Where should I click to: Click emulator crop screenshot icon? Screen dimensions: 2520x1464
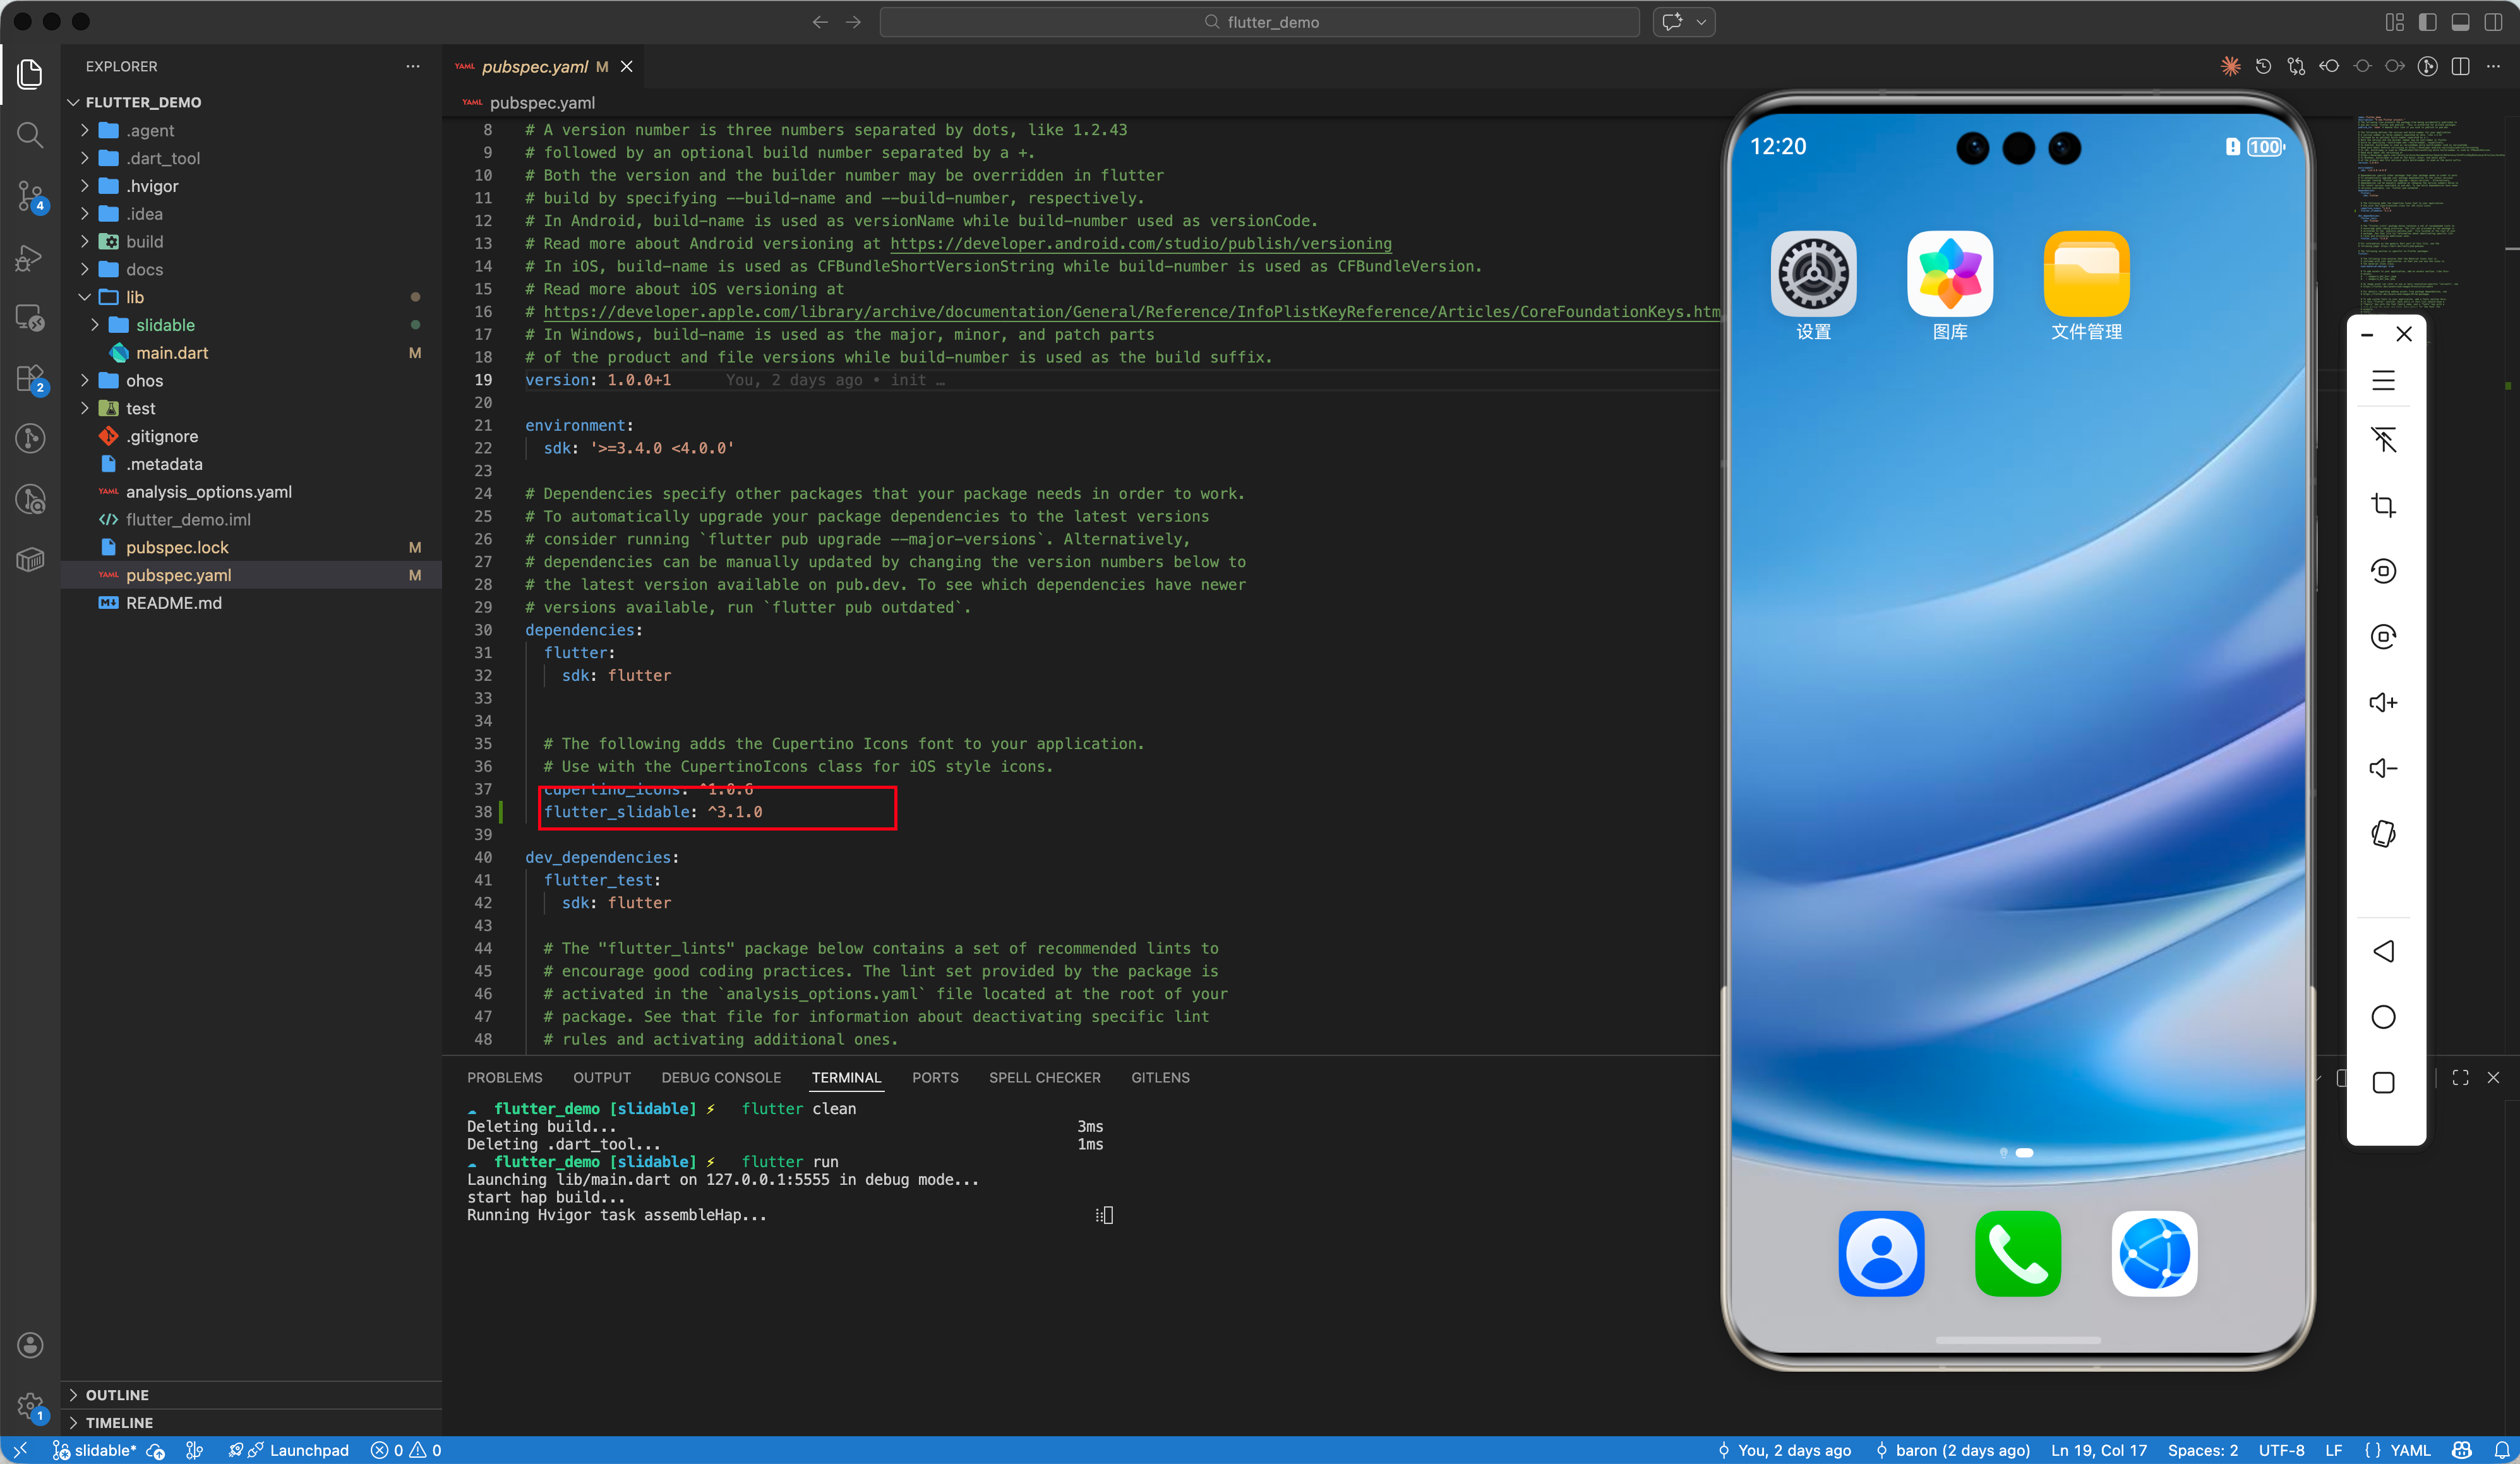click(x=2383, y=505)
